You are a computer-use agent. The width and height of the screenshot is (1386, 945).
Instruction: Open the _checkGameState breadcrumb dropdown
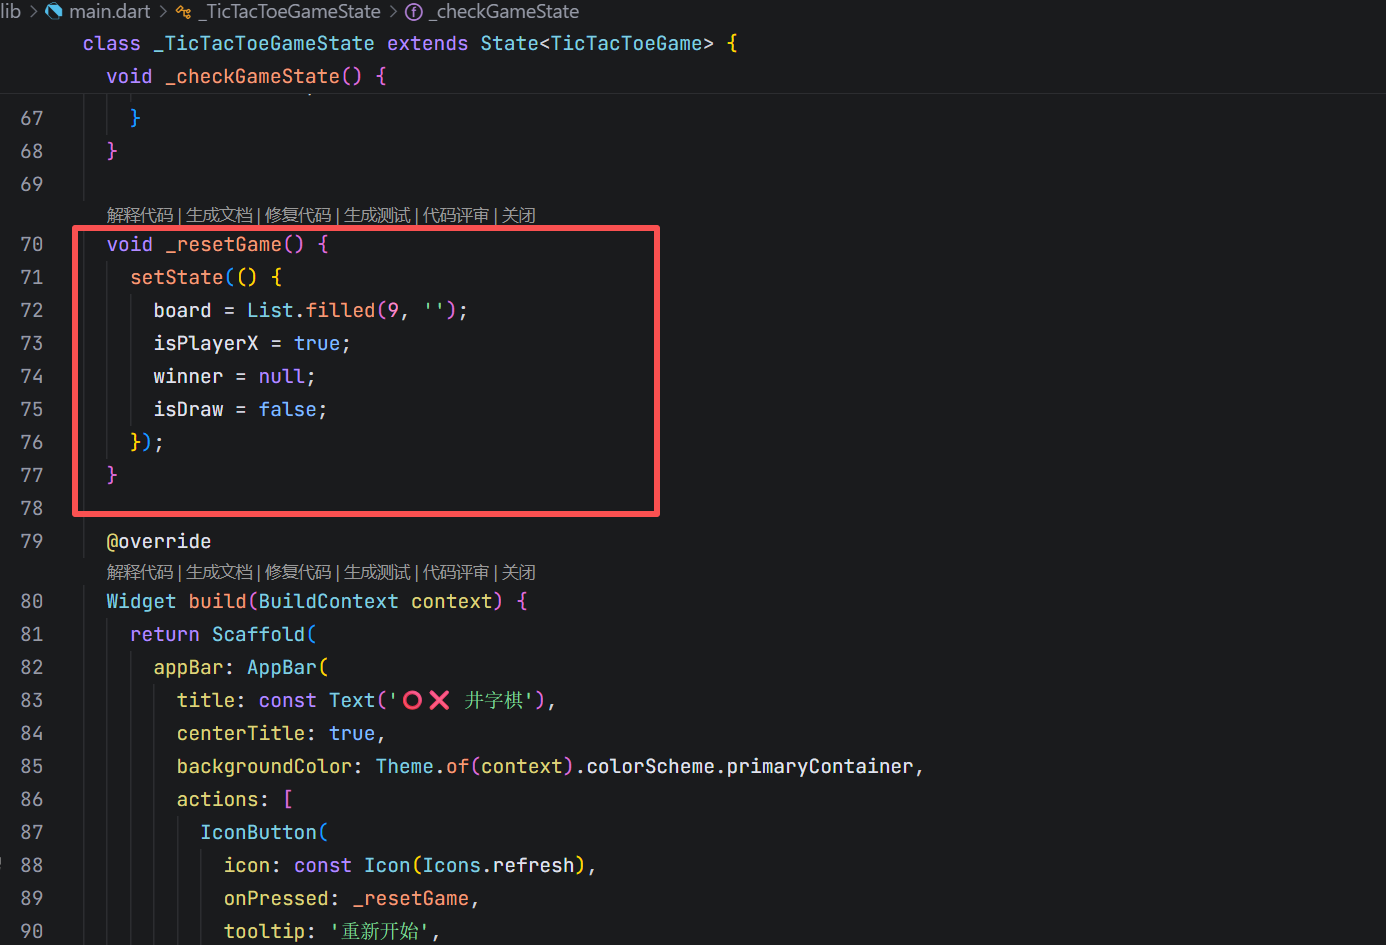pyautogui.click(x=503, y=12)
